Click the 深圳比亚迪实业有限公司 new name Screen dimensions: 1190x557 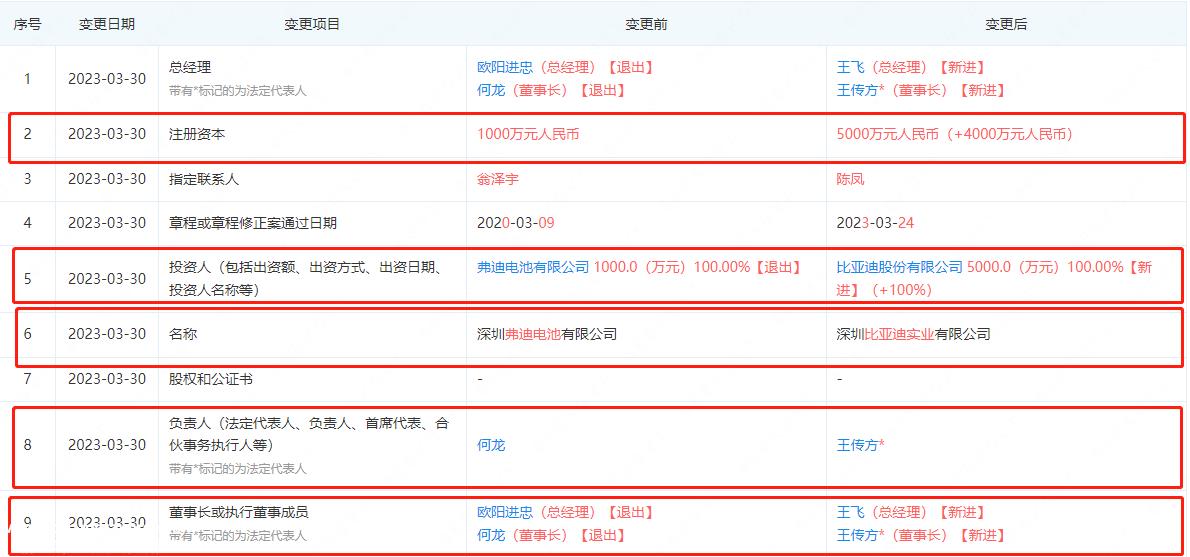(x=914, y=334)
